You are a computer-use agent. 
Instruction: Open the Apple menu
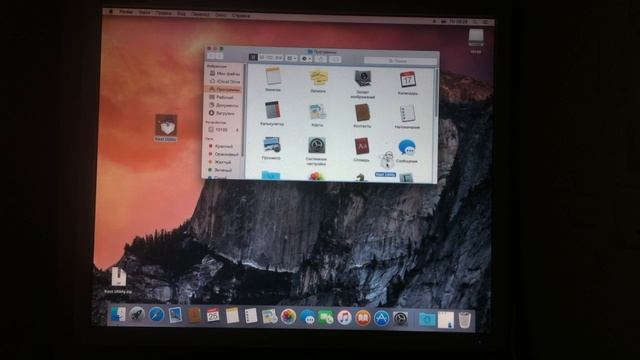110,12
